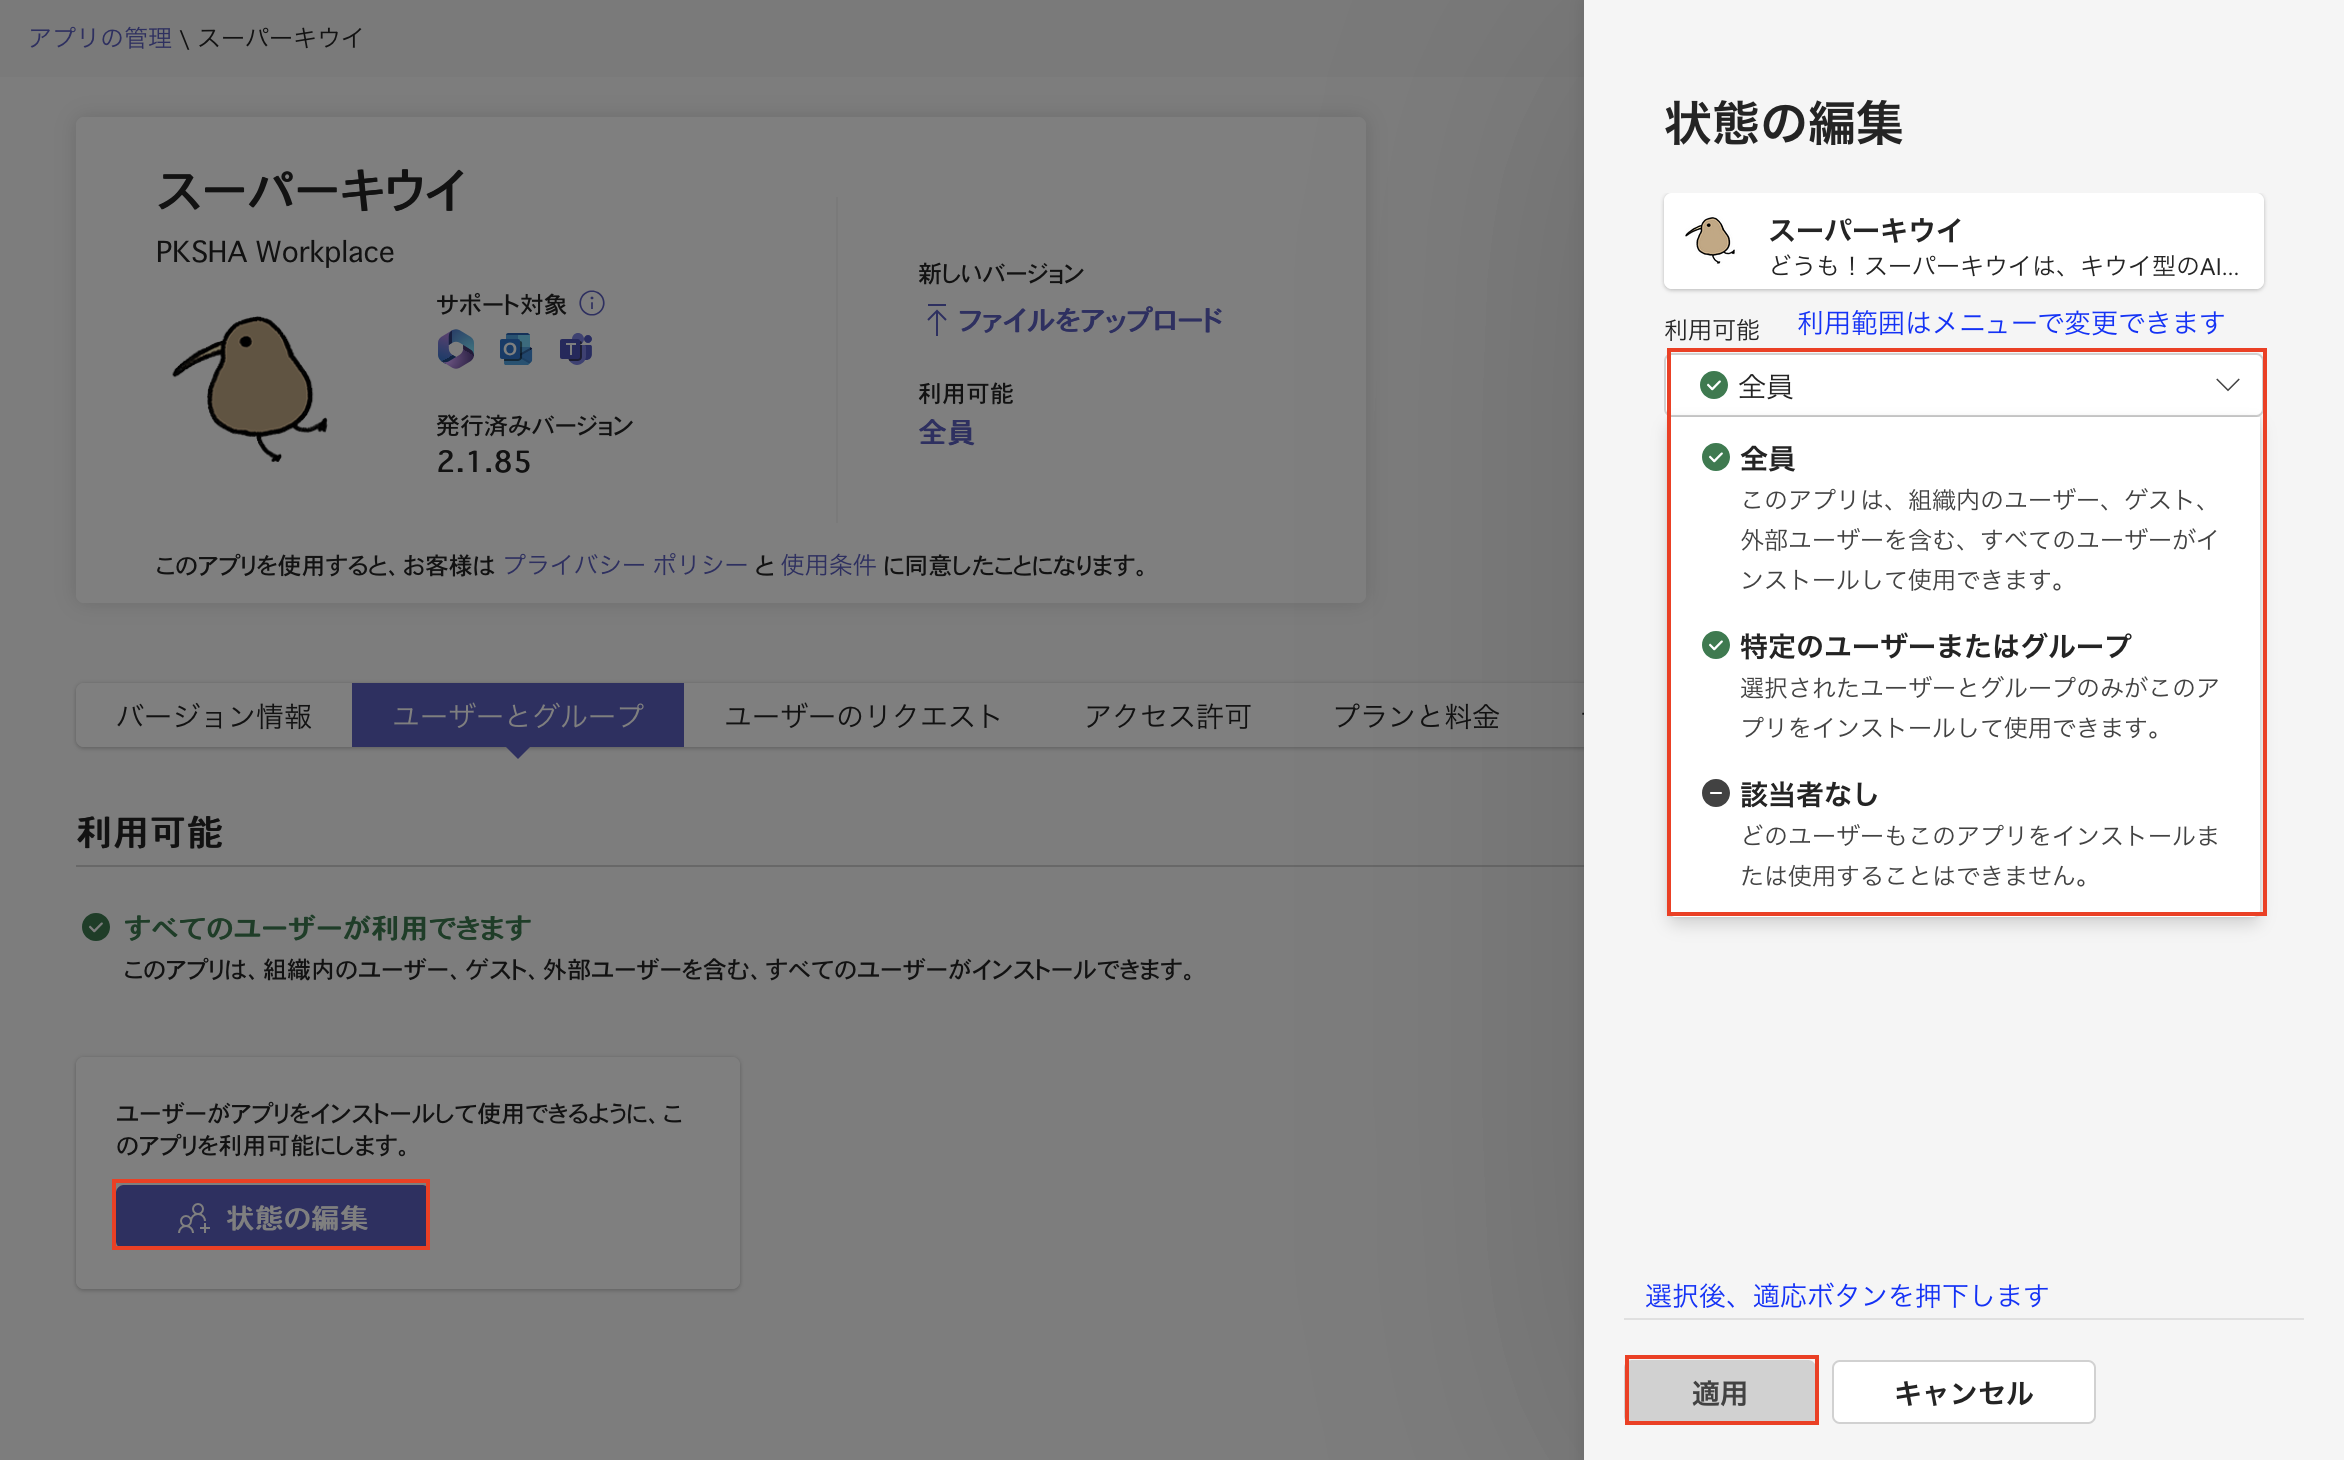
Task: Select 特定のユーザーまたはグループ option
Action: tap(1964, 686)
